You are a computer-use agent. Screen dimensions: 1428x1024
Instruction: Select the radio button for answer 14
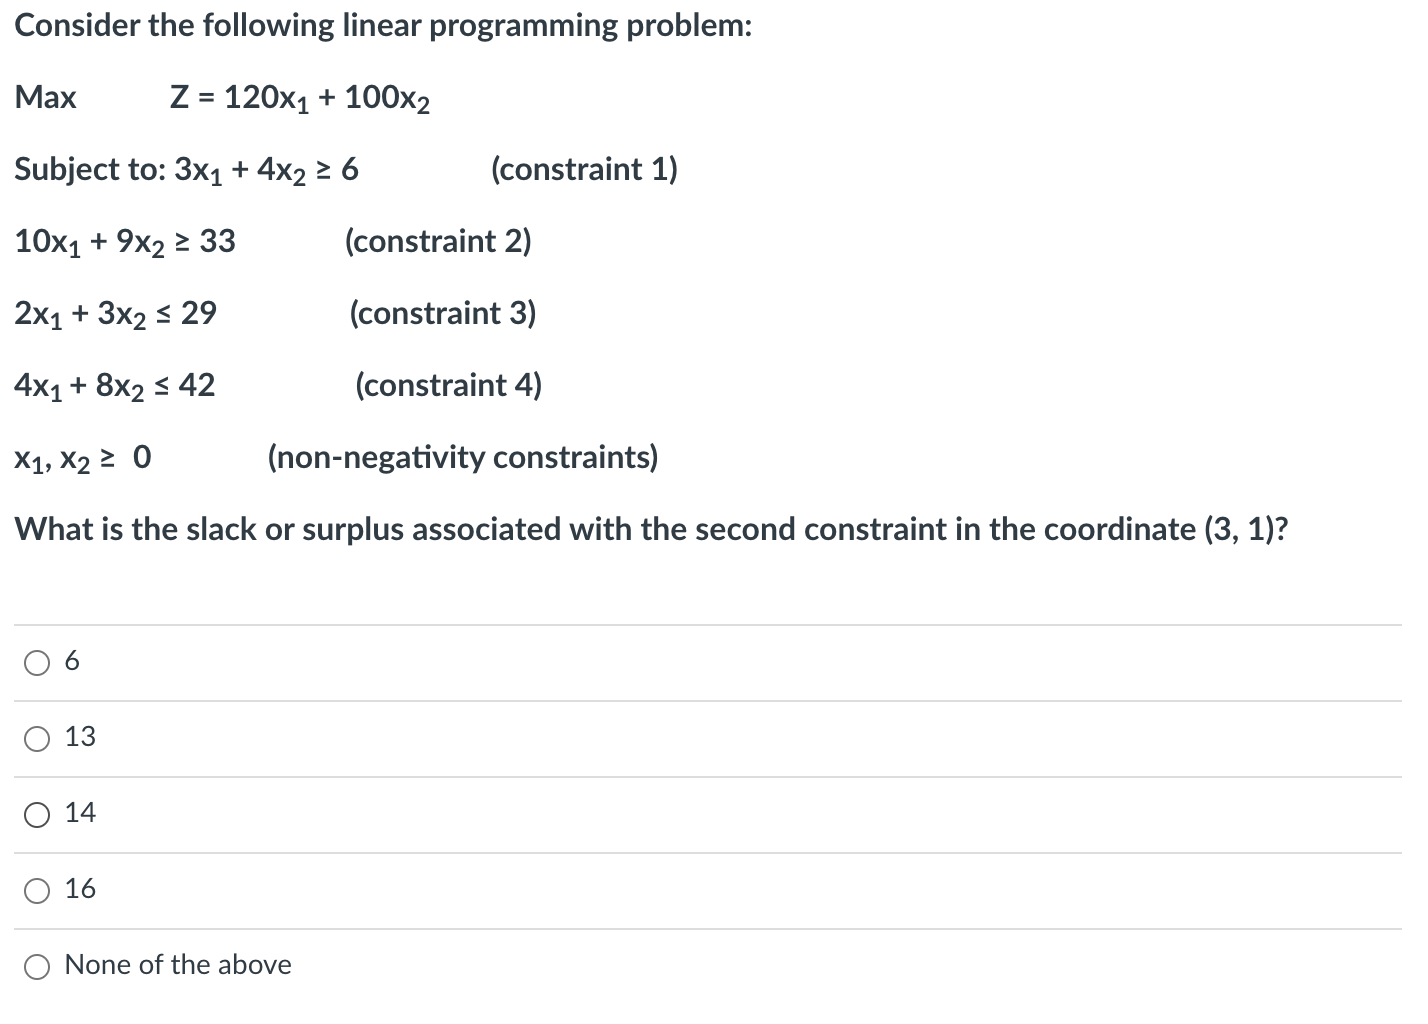pyautogui.click(x=37, y=814)
